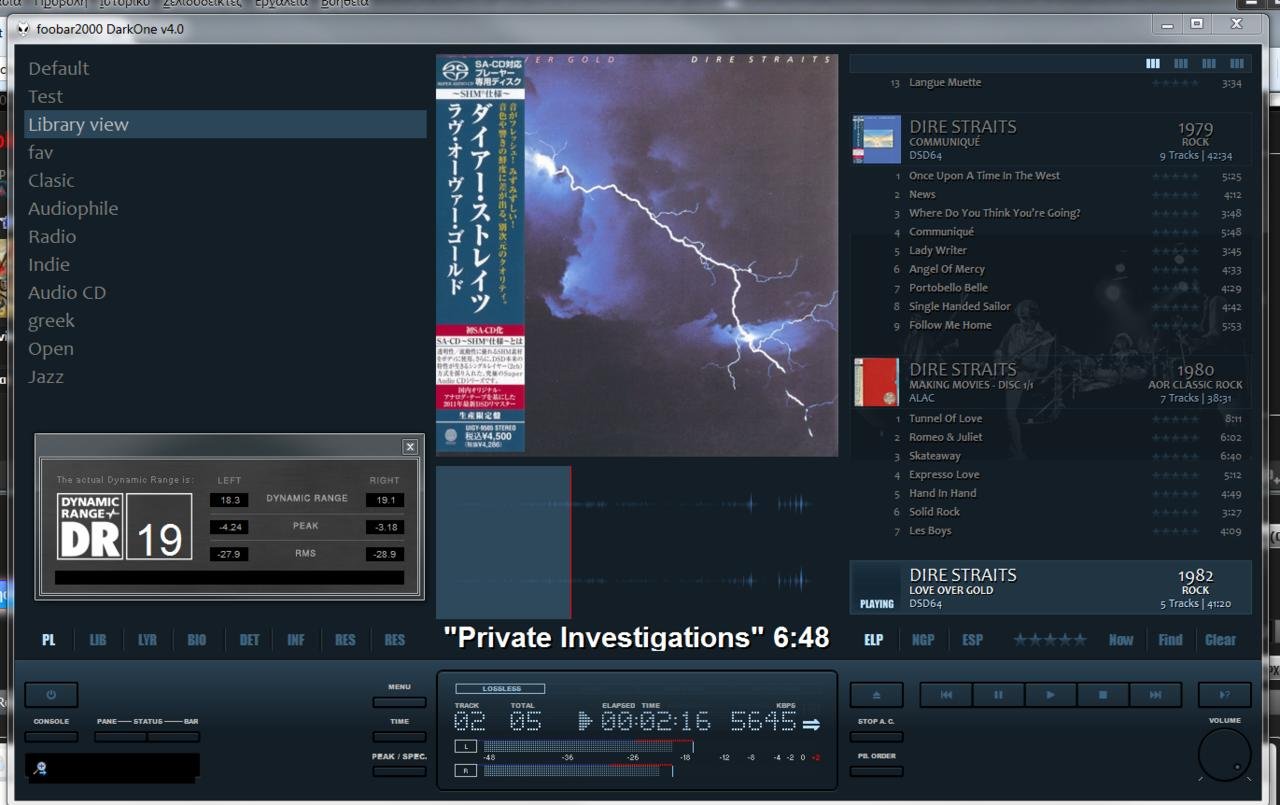
Task: Close the Dynamic Range meter popup
Action: tap(410, 447)
